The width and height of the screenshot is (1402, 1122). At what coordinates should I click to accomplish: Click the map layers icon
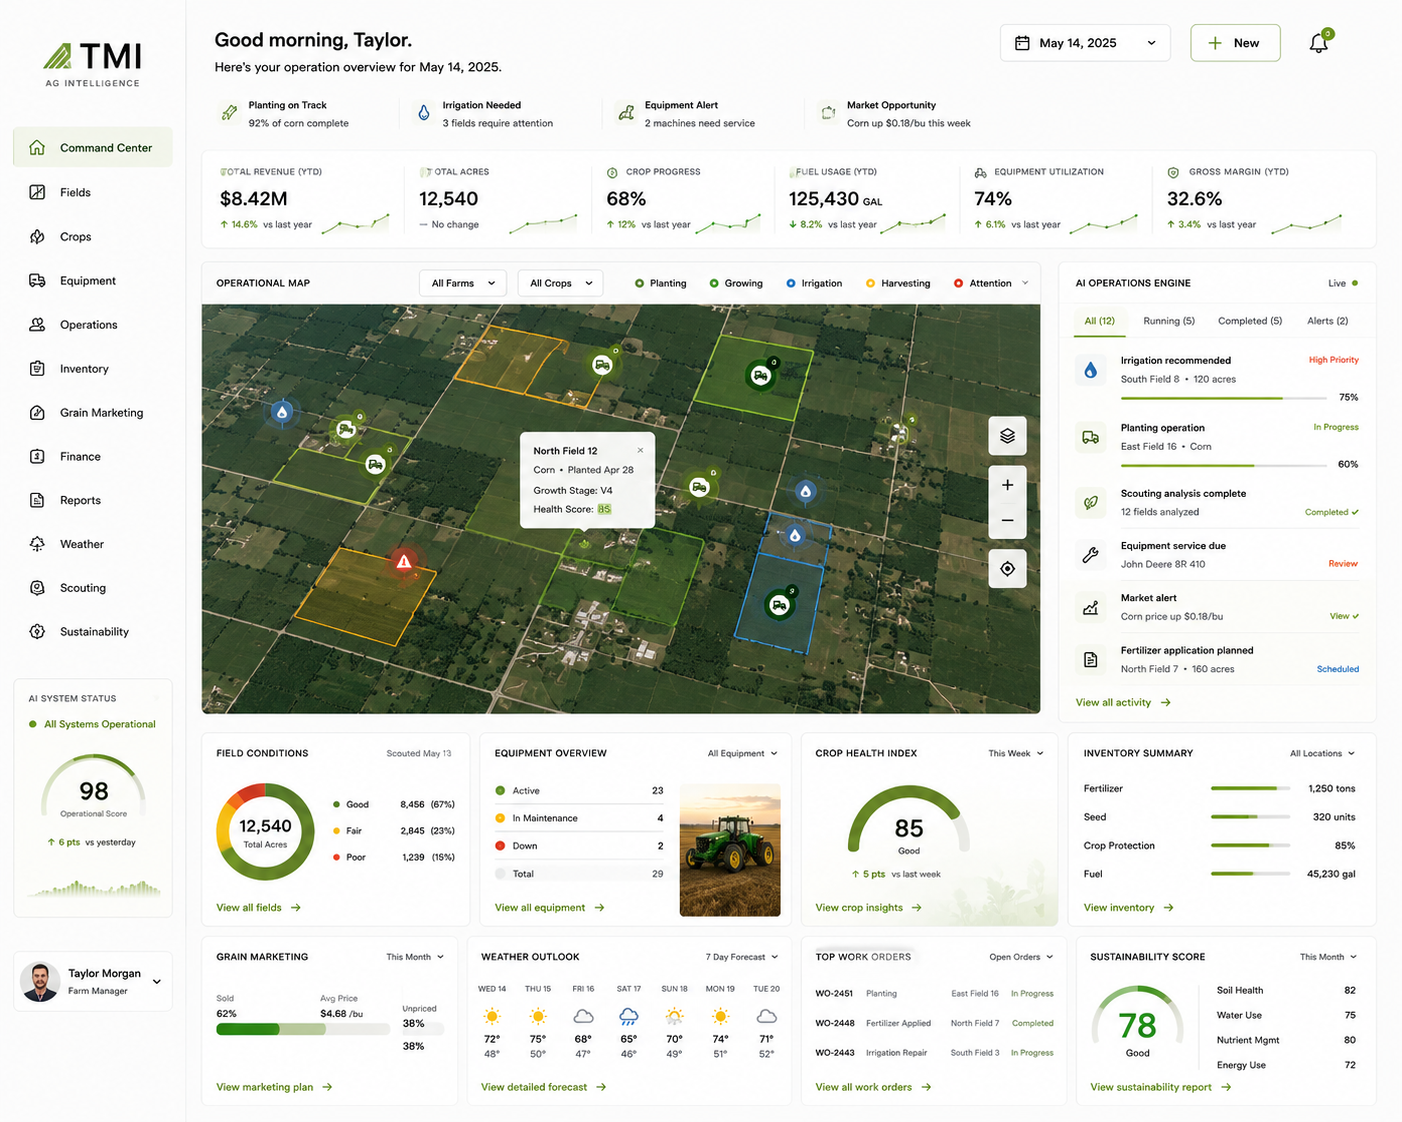pos(1007,436)
